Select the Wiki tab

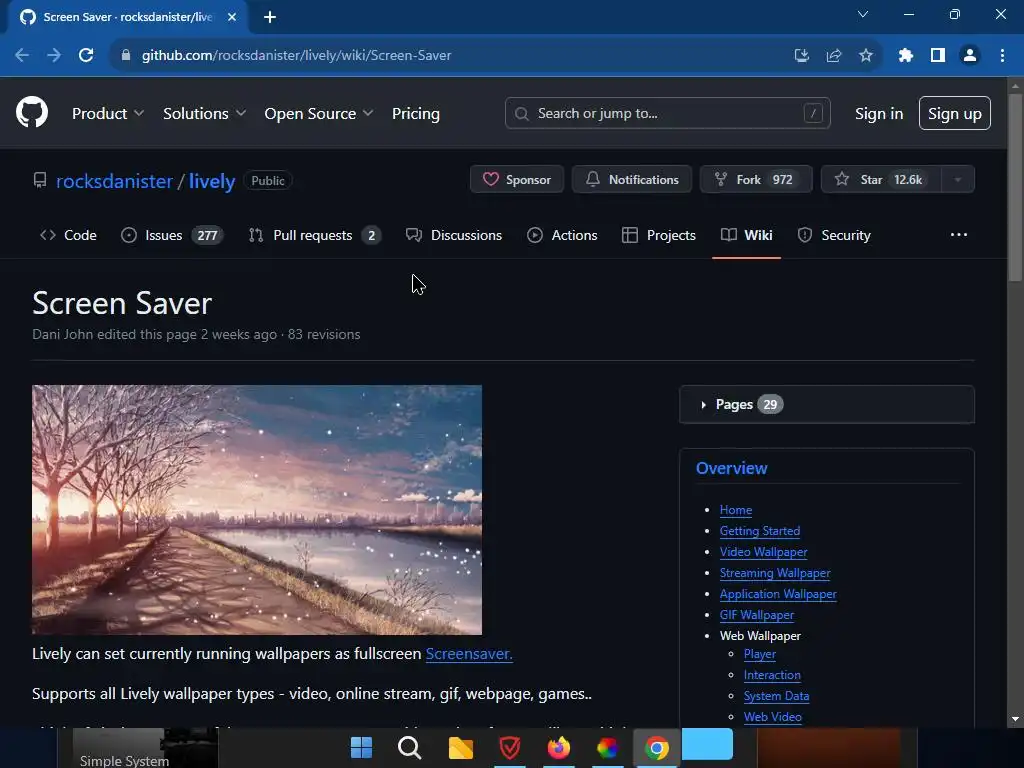point(746,235)
